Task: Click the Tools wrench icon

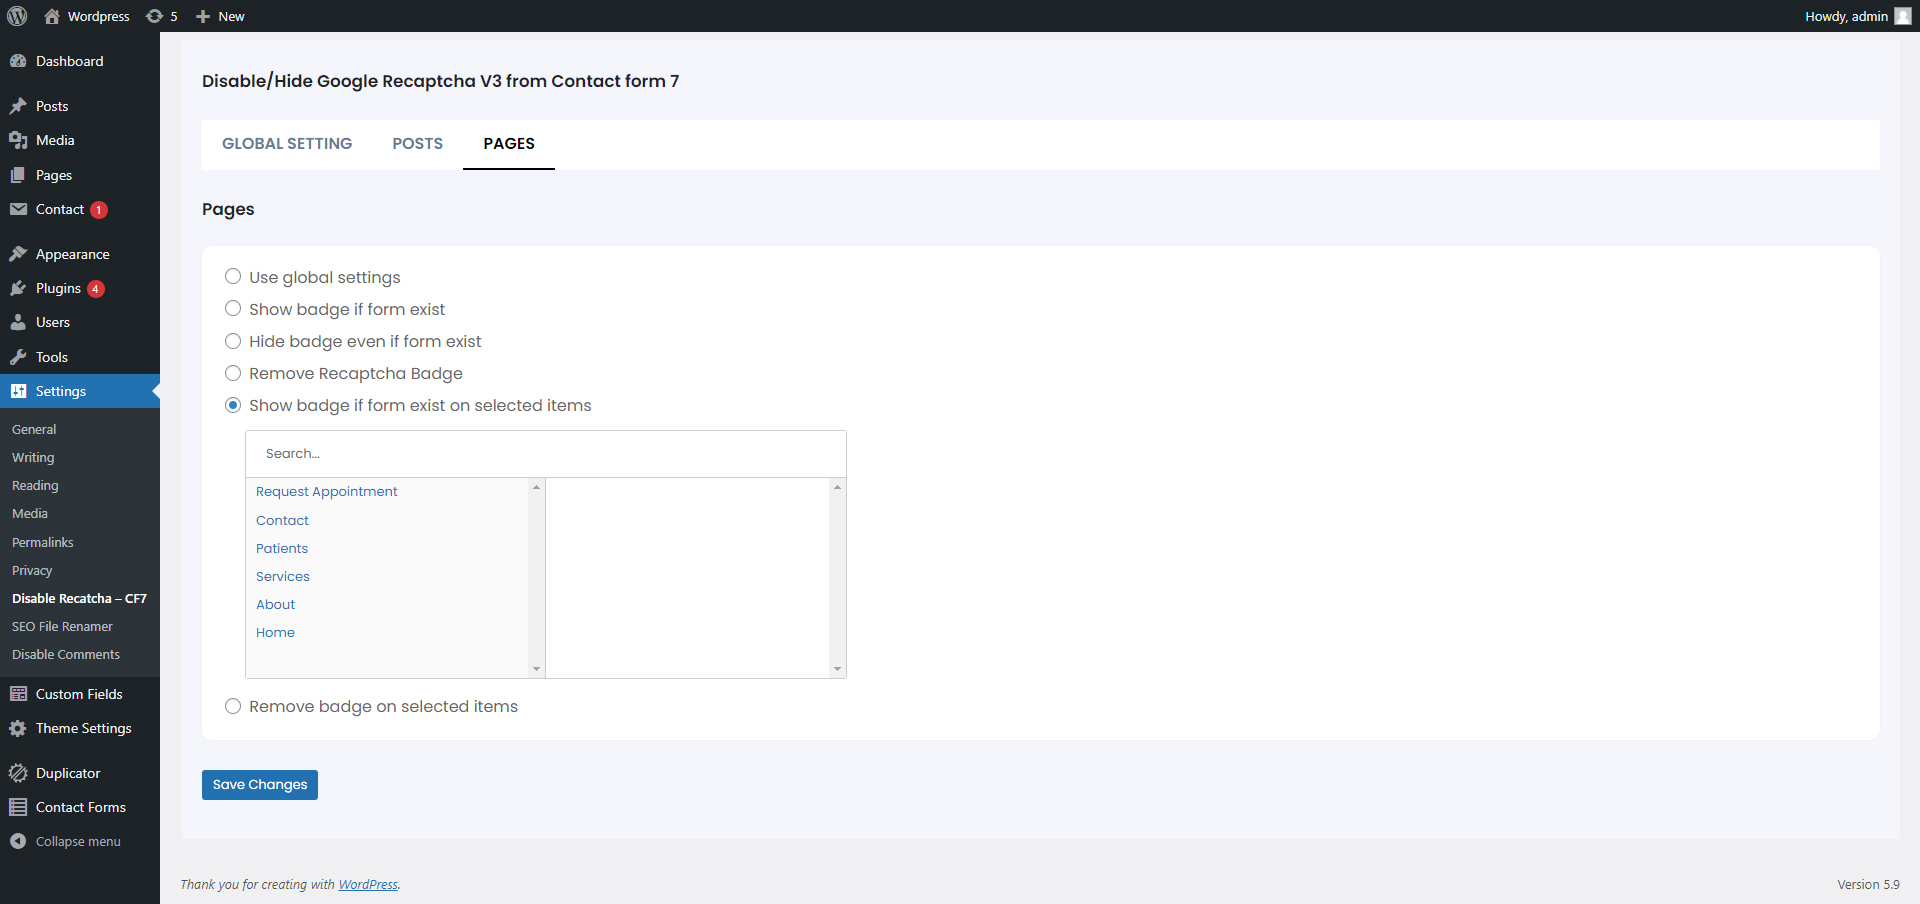Action: [x=18, y=357]
